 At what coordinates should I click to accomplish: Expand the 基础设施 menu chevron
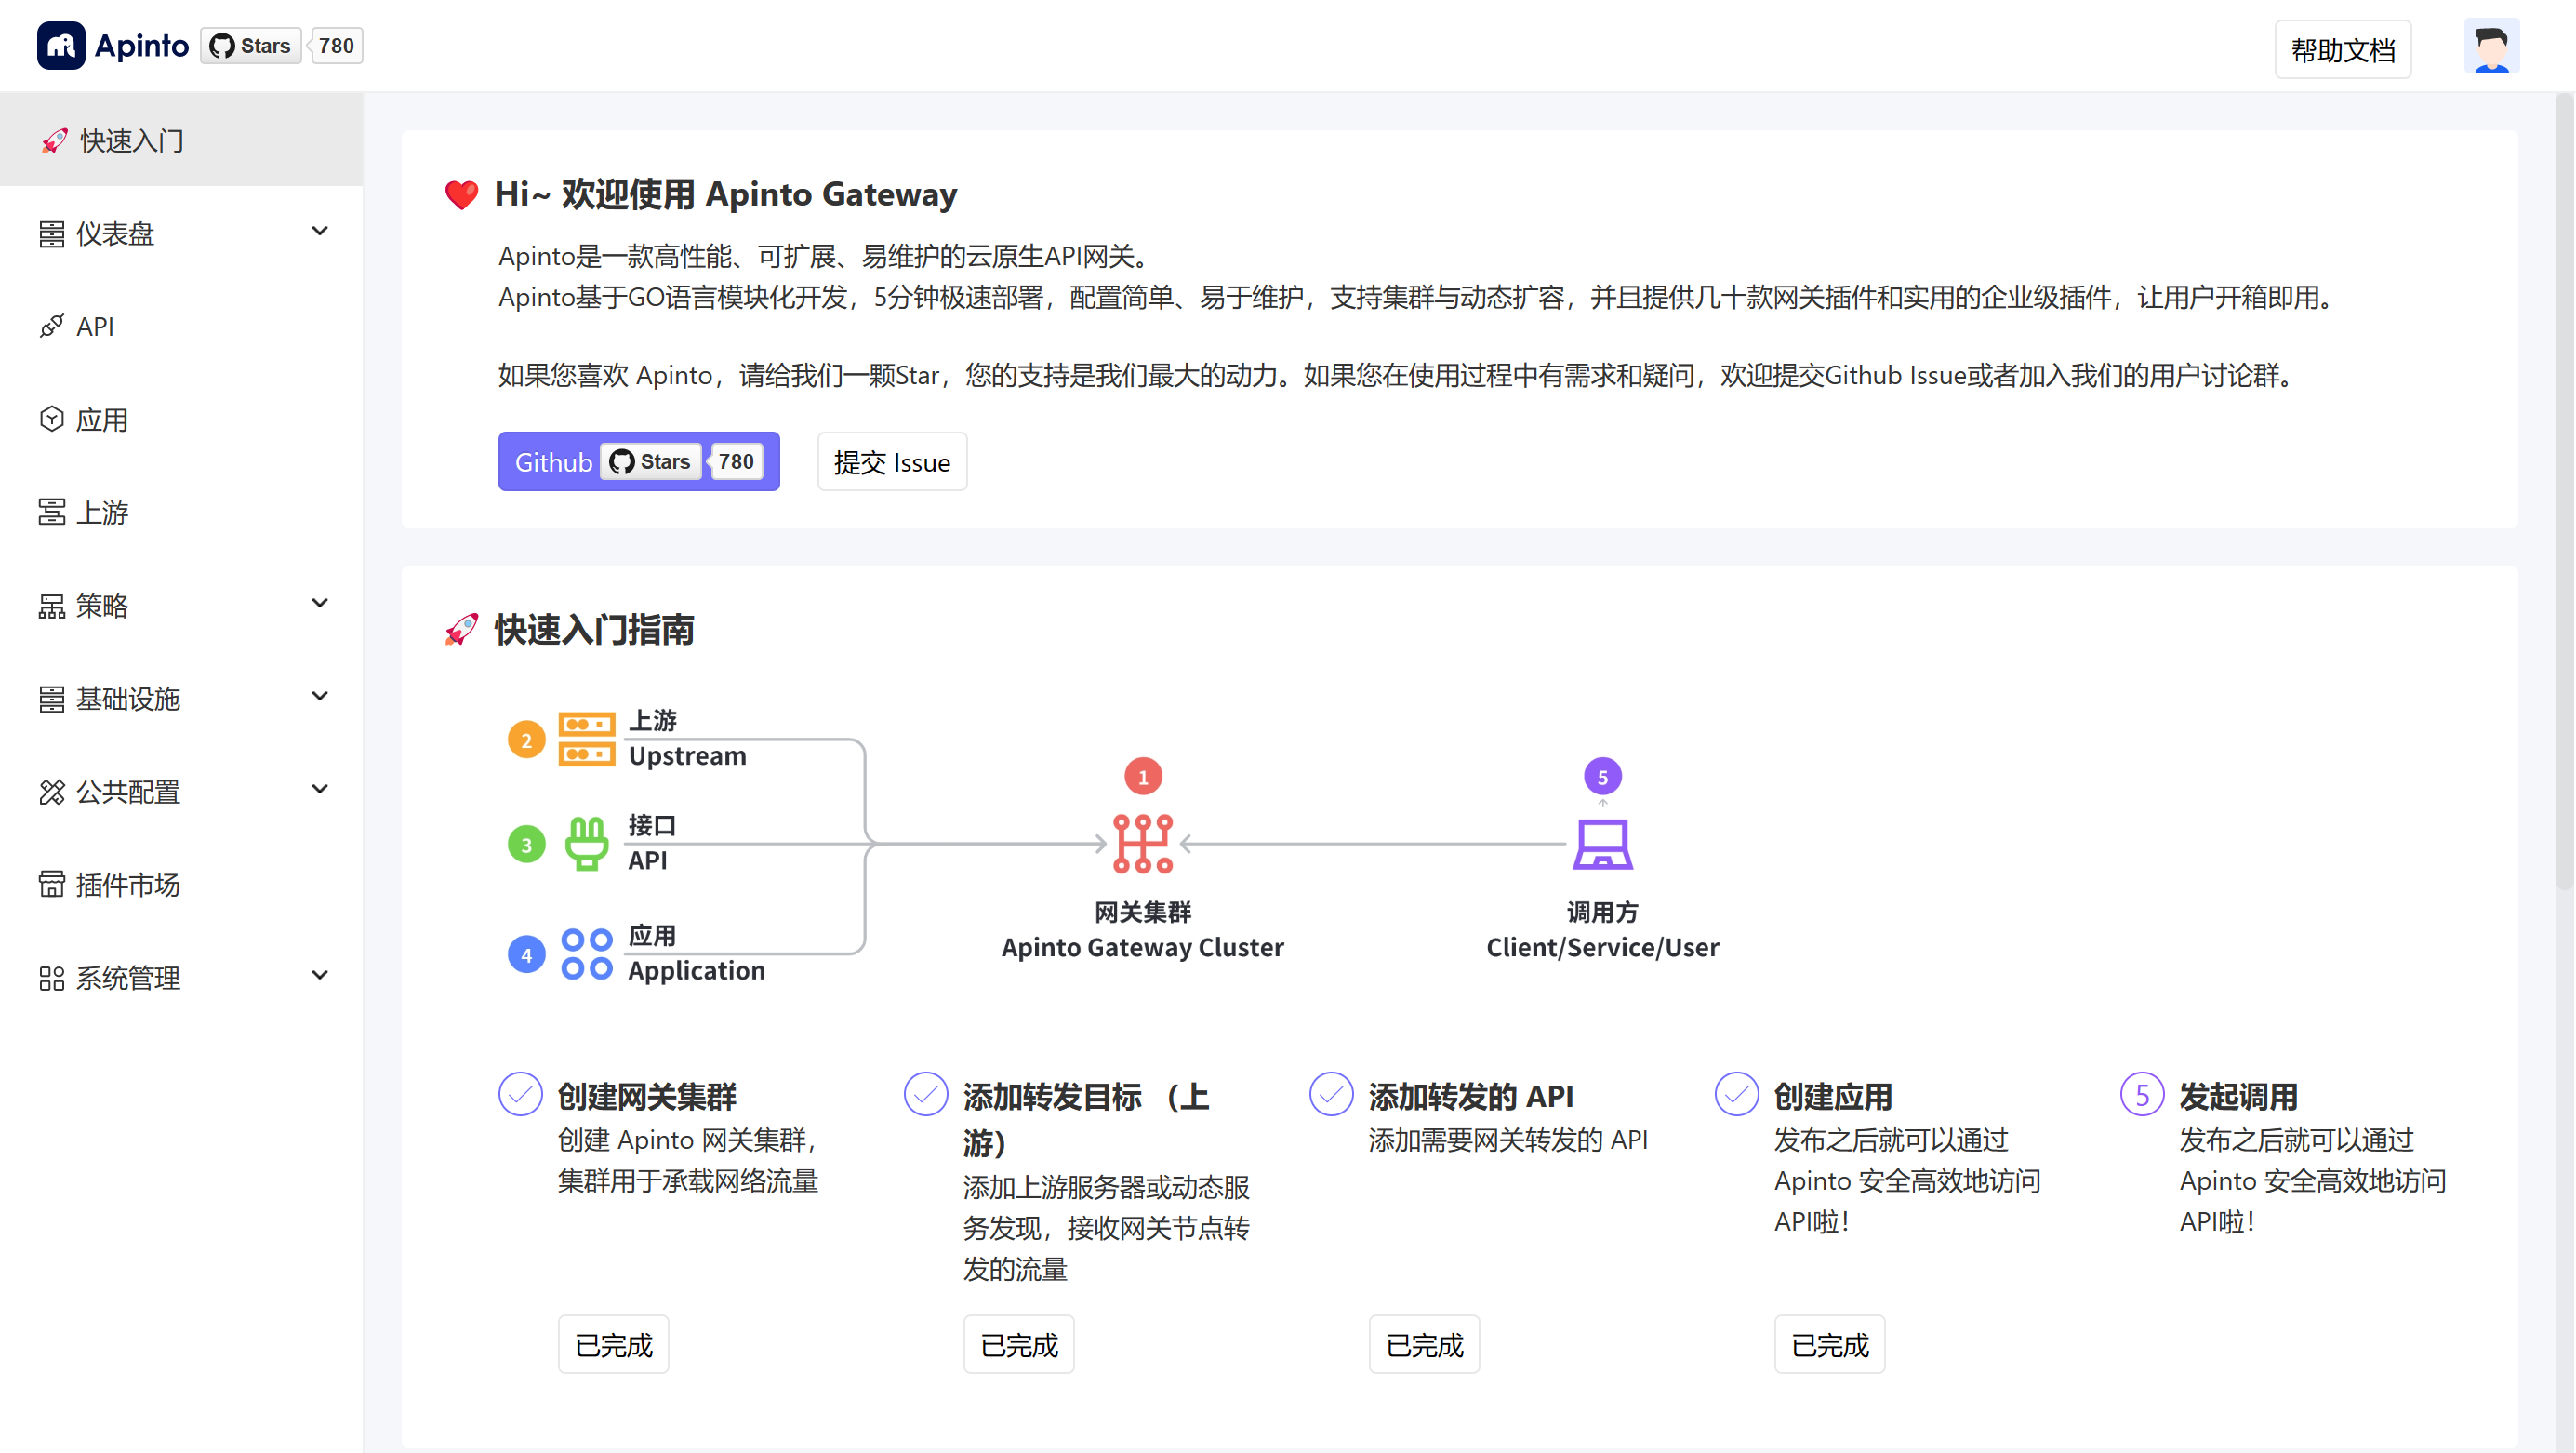[320, 697]
